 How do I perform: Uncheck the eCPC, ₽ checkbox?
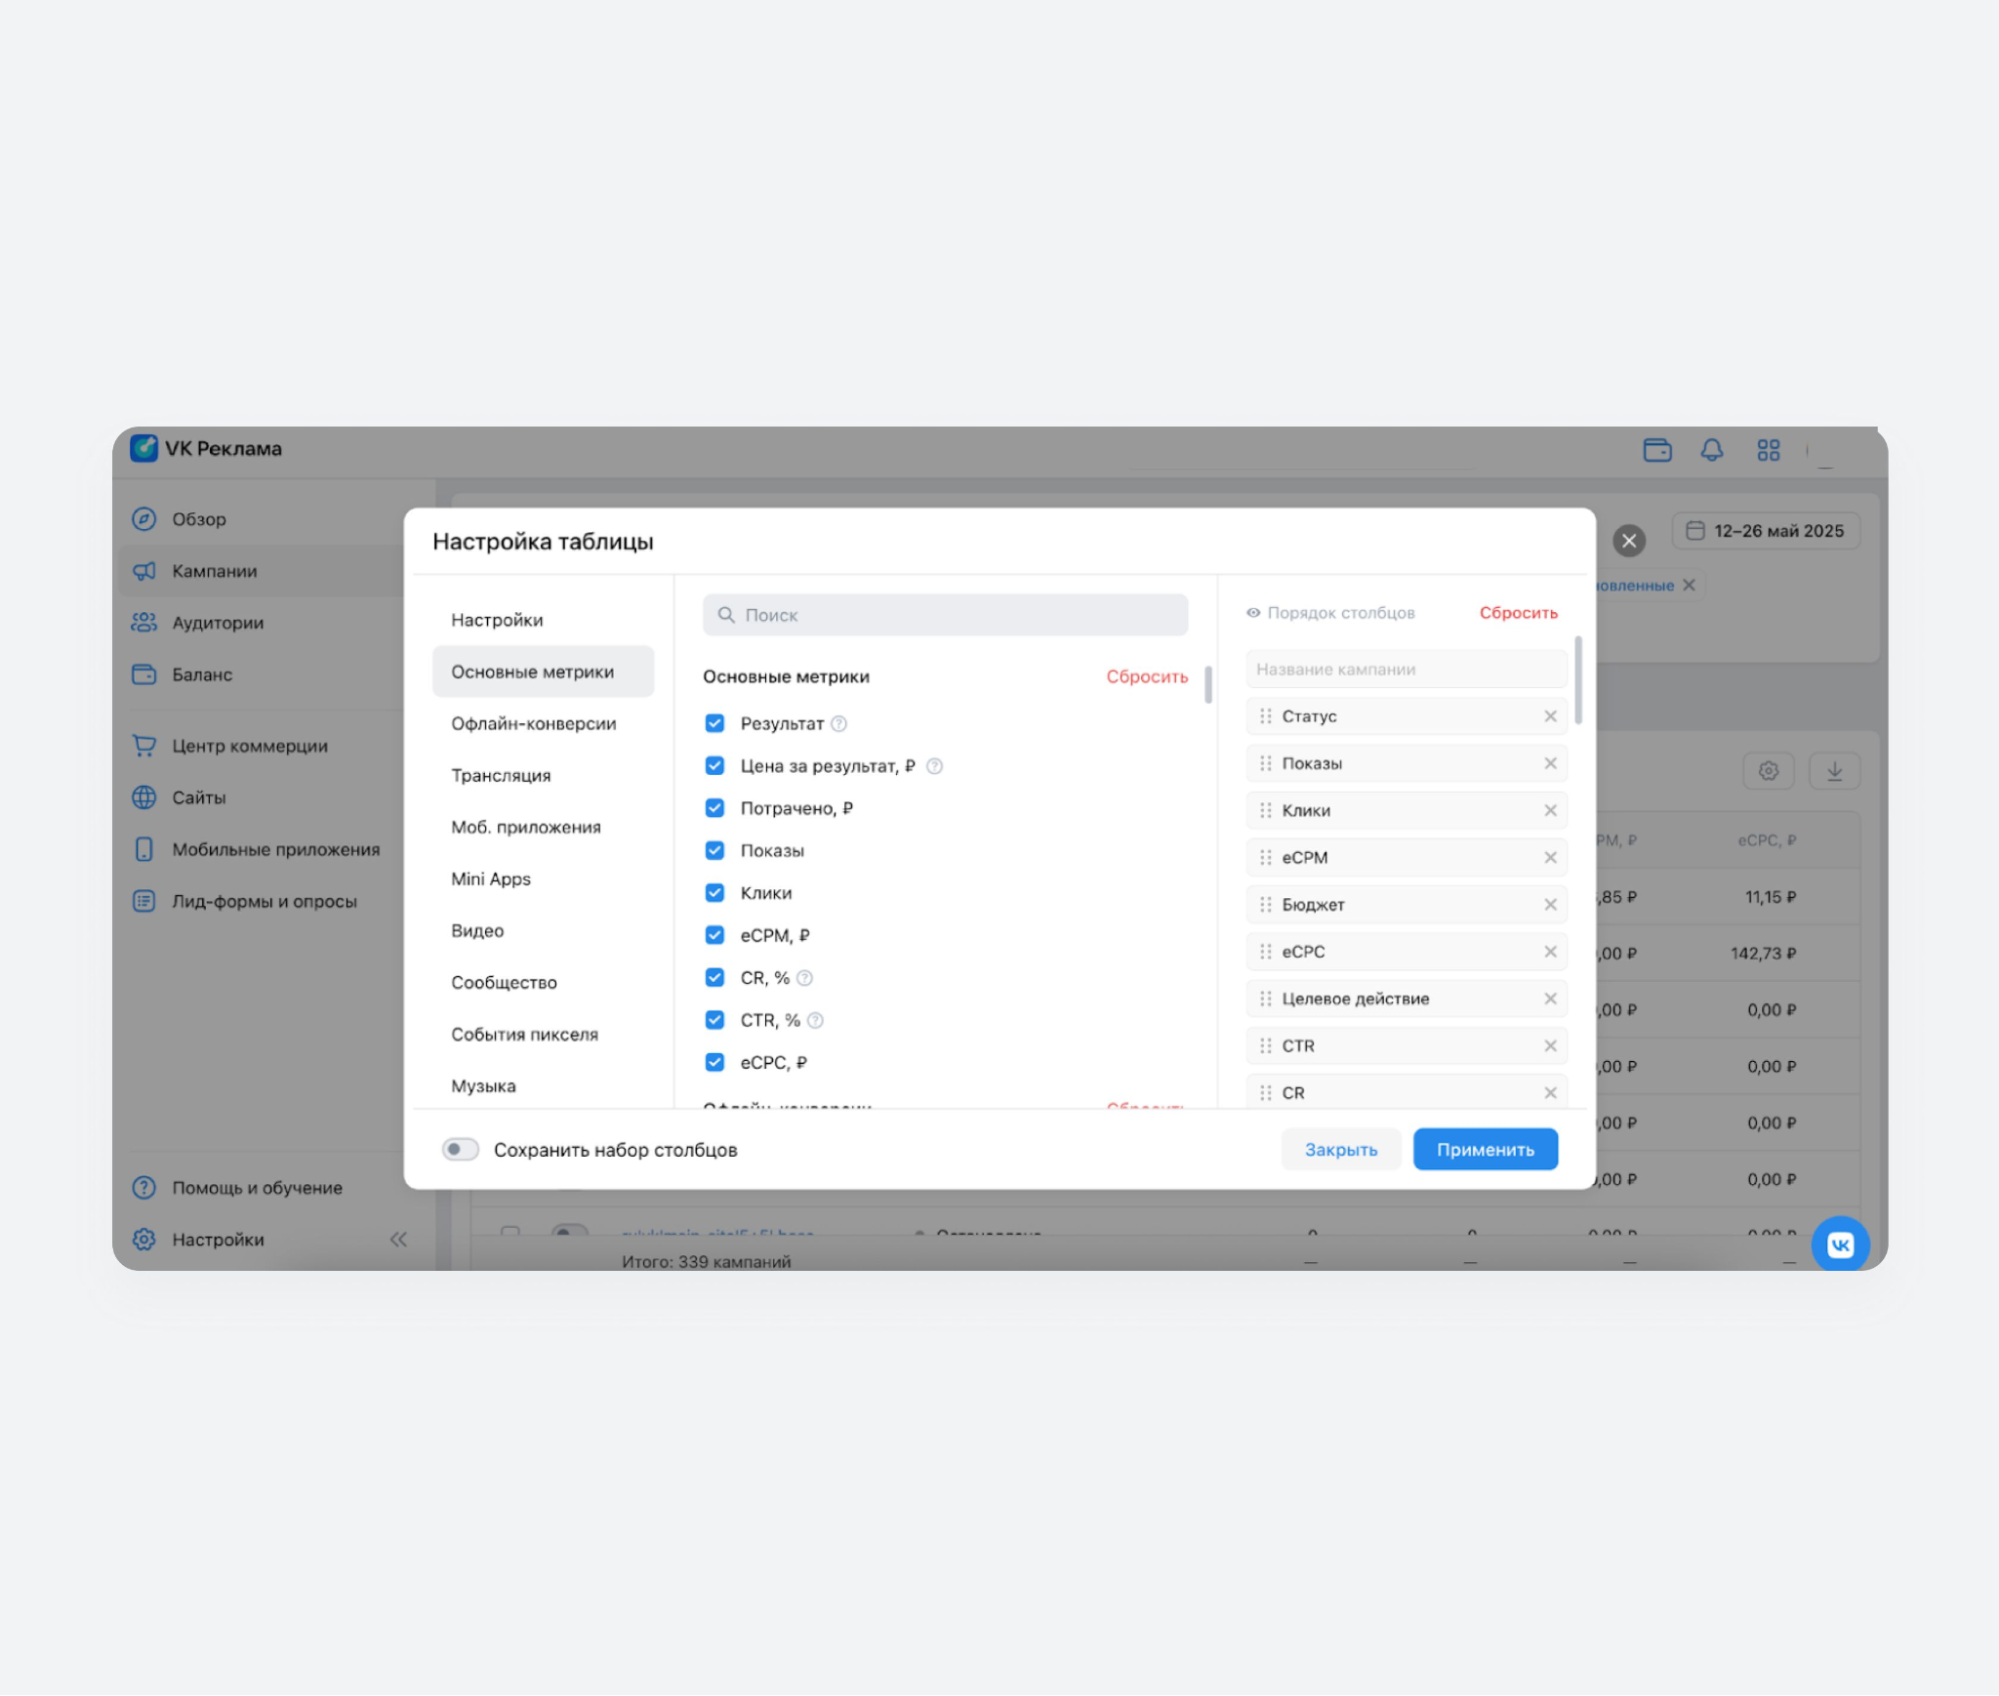(714, 1062)
